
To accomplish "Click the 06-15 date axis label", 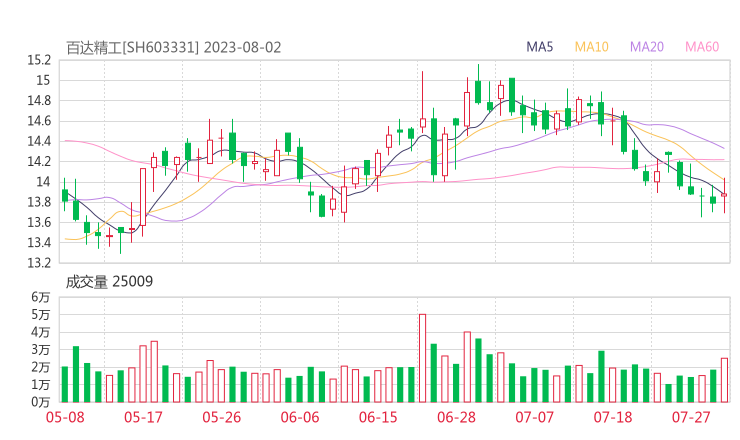I will (x=378, y=417).
